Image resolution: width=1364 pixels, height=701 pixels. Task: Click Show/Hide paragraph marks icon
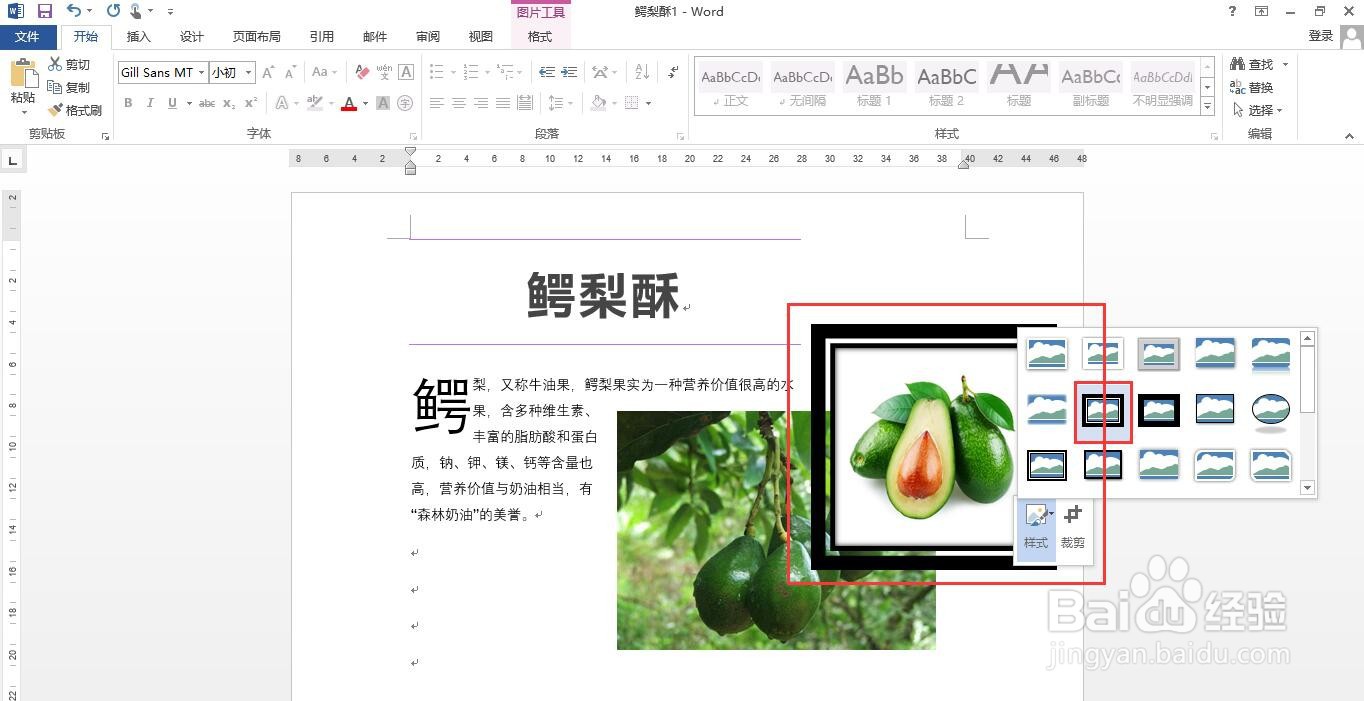click(673, 72)
